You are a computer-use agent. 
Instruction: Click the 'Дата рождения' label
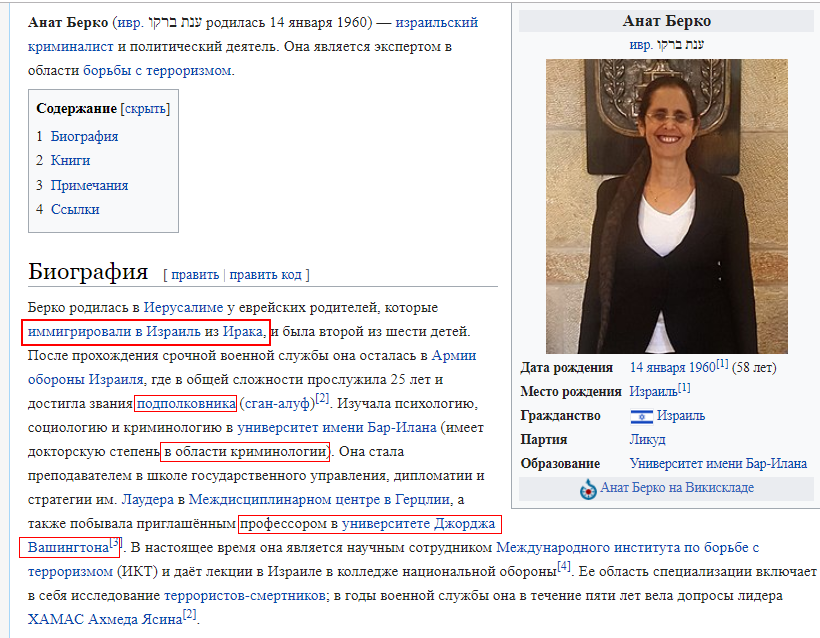566,368
